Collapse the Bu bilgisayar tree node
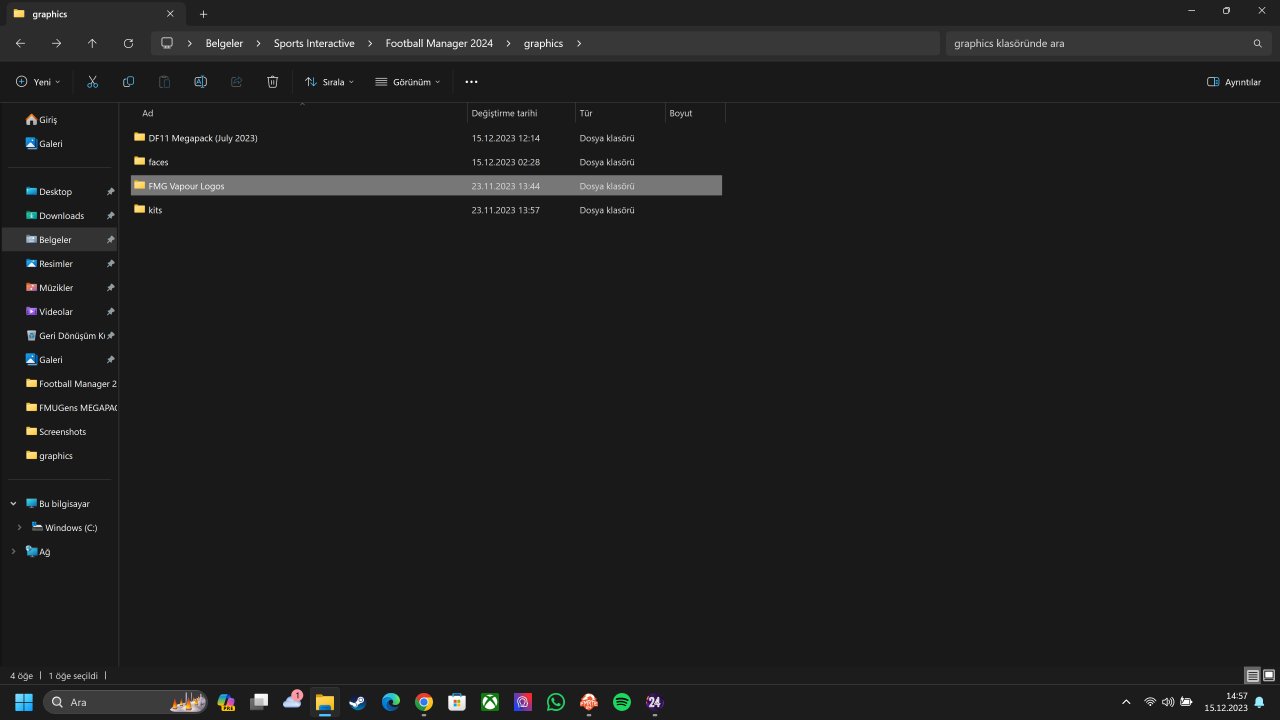The height and width of the screenshot is (720, 1280). coord(13,504)
